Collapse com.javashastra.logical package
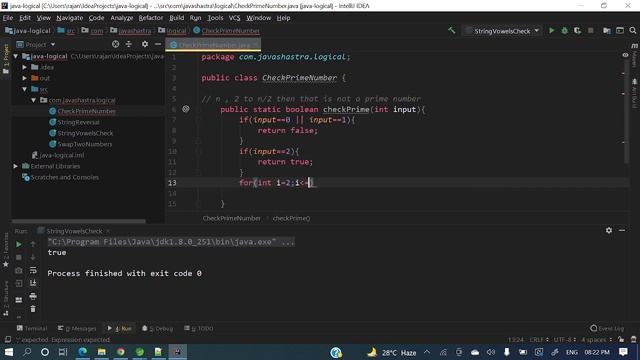 click(33, 100)
